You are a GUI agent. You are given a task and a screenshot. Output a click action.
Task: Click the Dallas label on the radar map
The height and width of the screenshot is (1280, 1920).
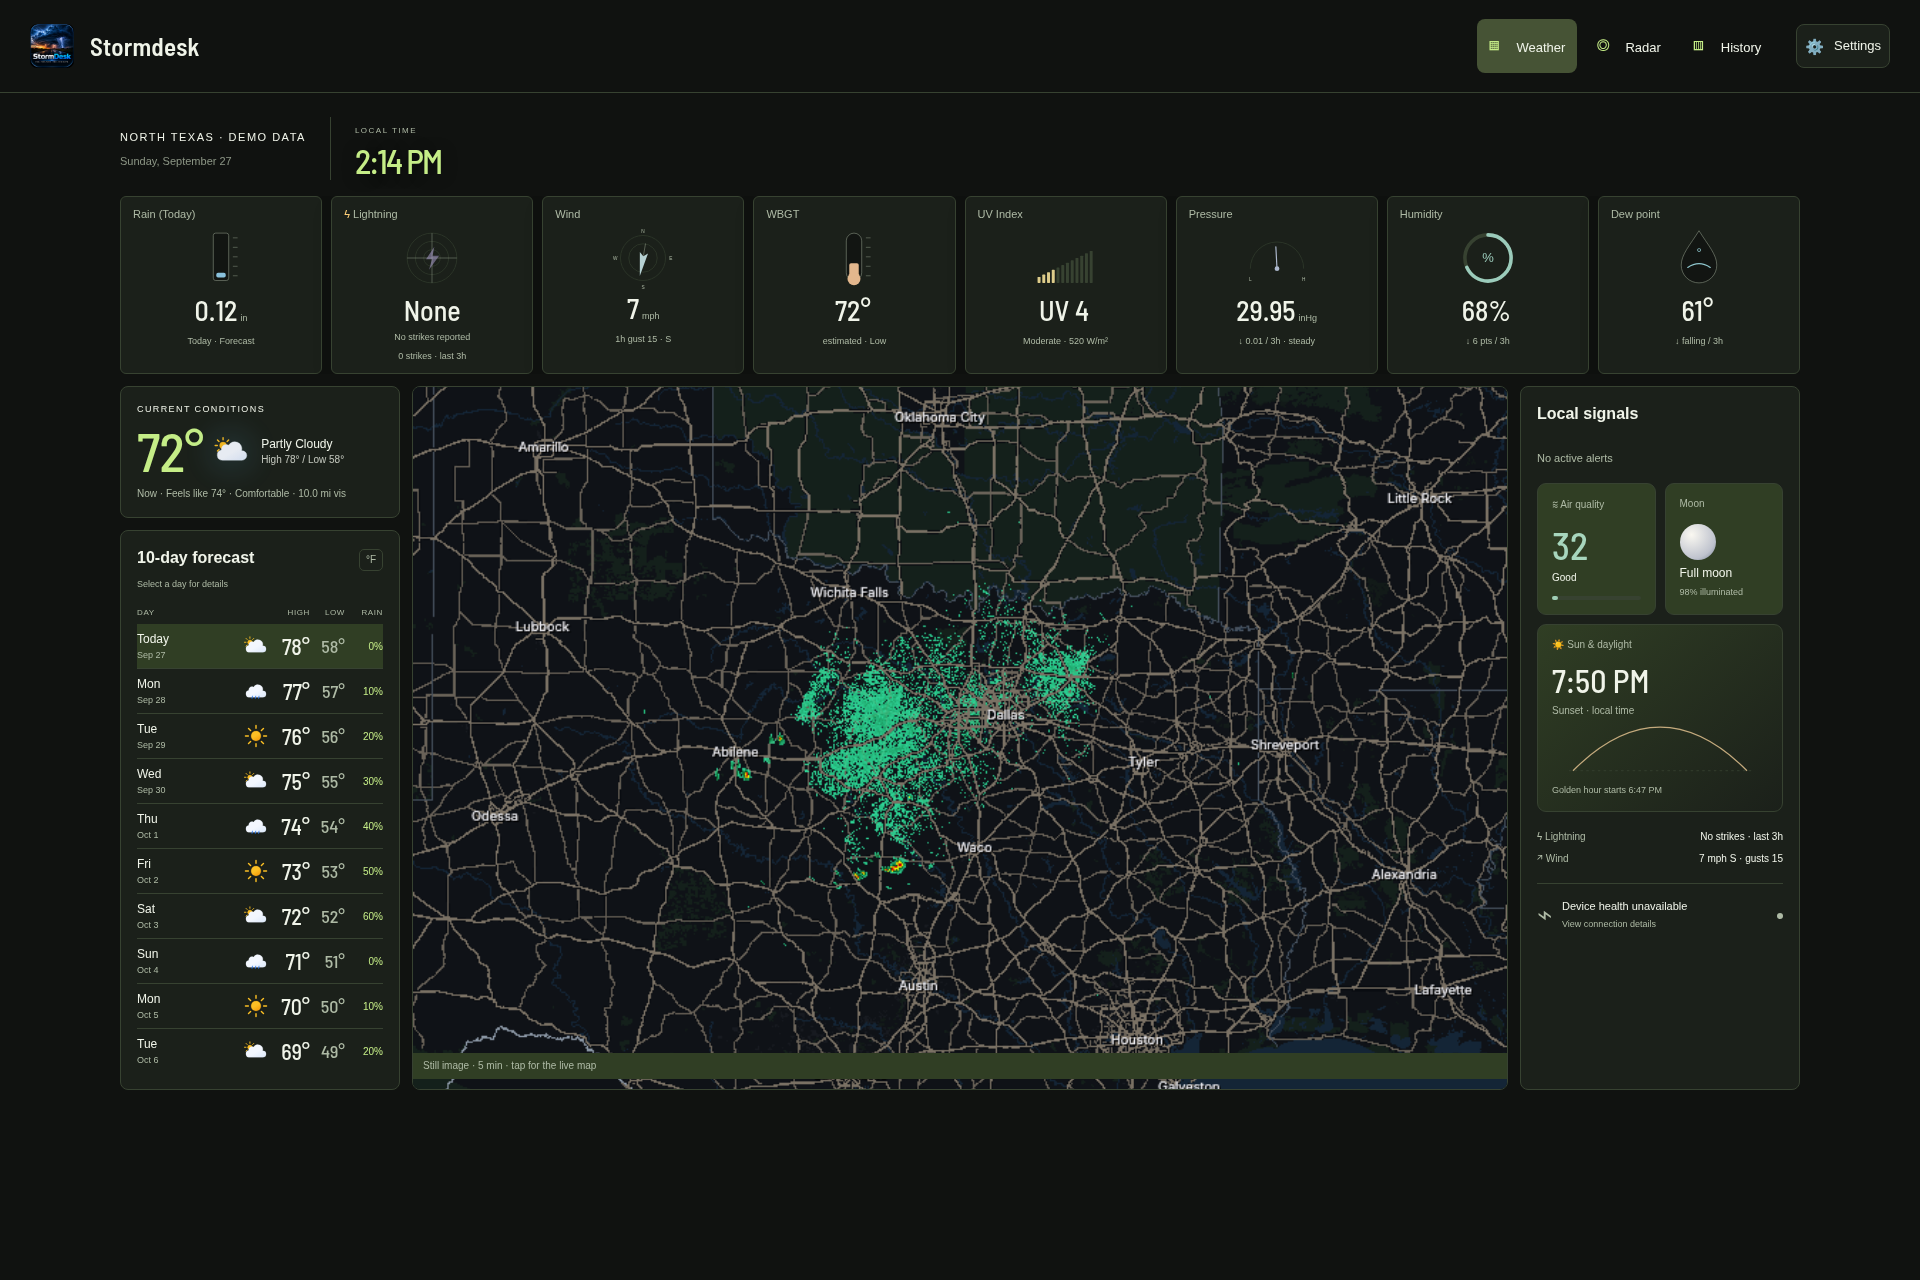[1005, 715]
